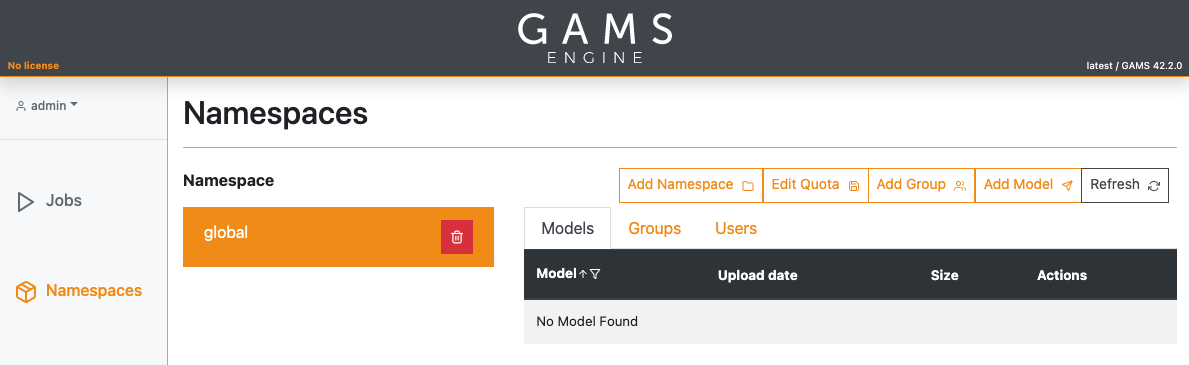Select the global namespace row
1189x365 pixels.
click(338, 237)
